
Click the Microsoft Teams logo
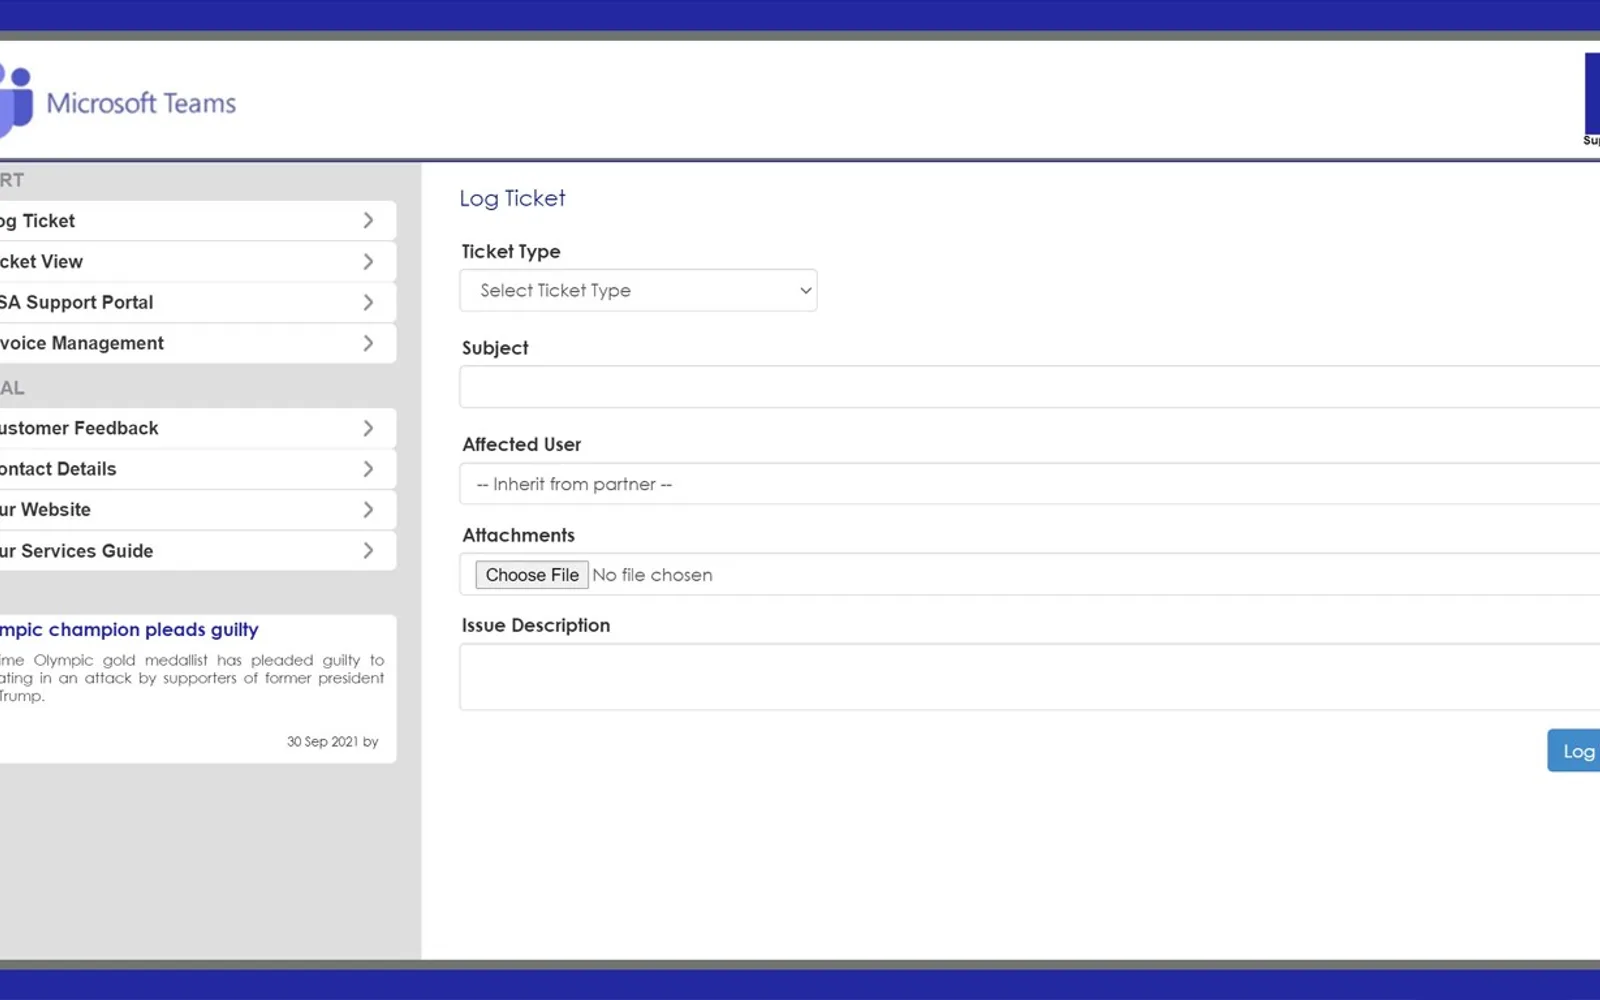[x=118, y=102]
